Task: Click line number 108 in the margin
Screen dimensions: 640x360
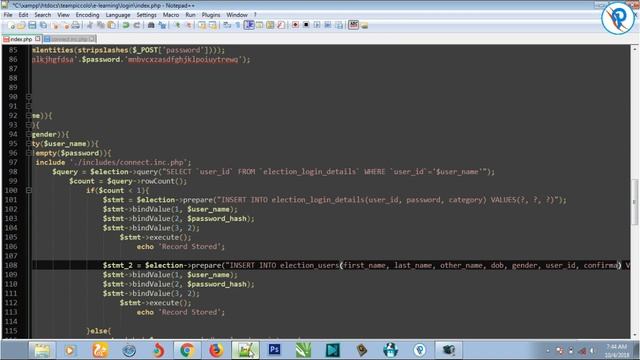Action: (11, 265)
